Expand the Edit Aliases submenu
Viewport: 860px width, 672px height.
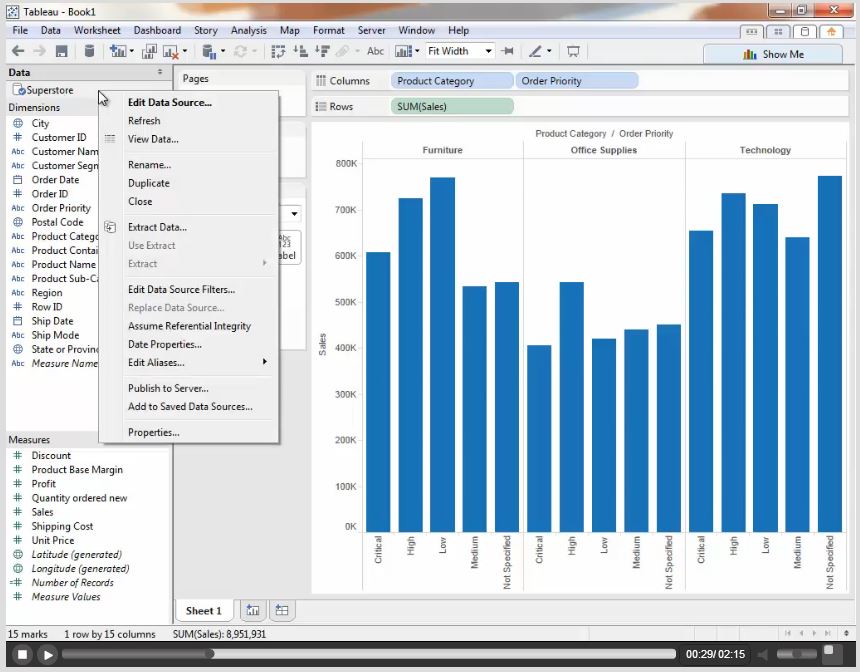coord(265,363)
